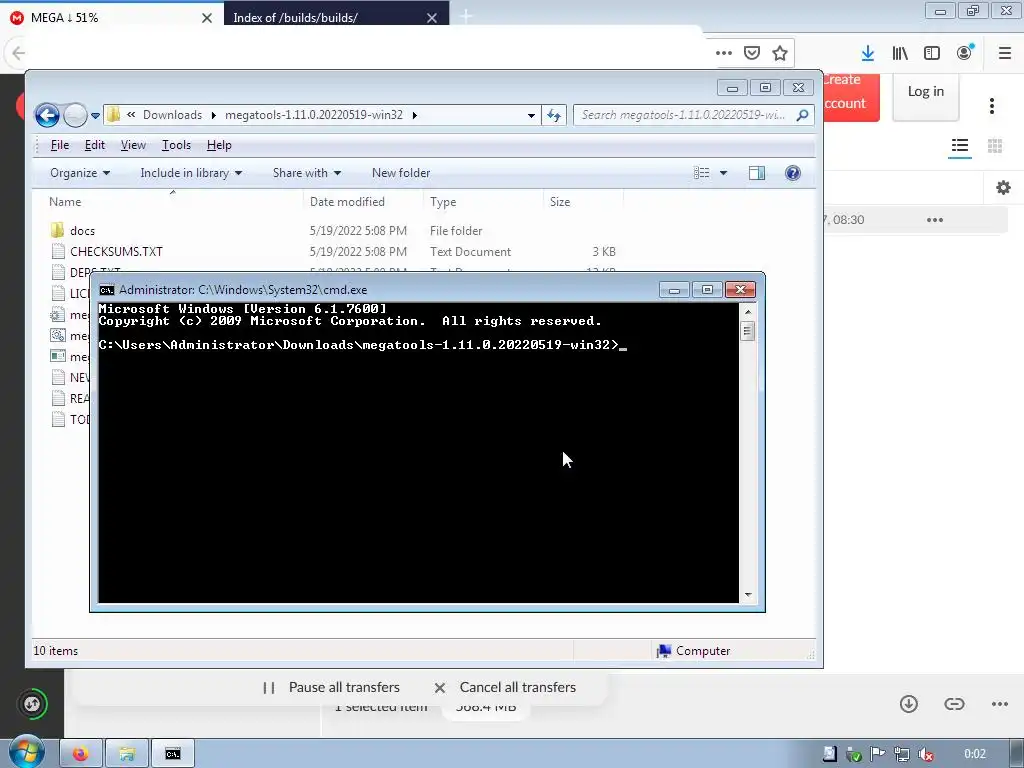The width and height of the screenshot is (1024, 768).
Task: Click the muted volume icon in system tray
Action: [x=925, y=754]
